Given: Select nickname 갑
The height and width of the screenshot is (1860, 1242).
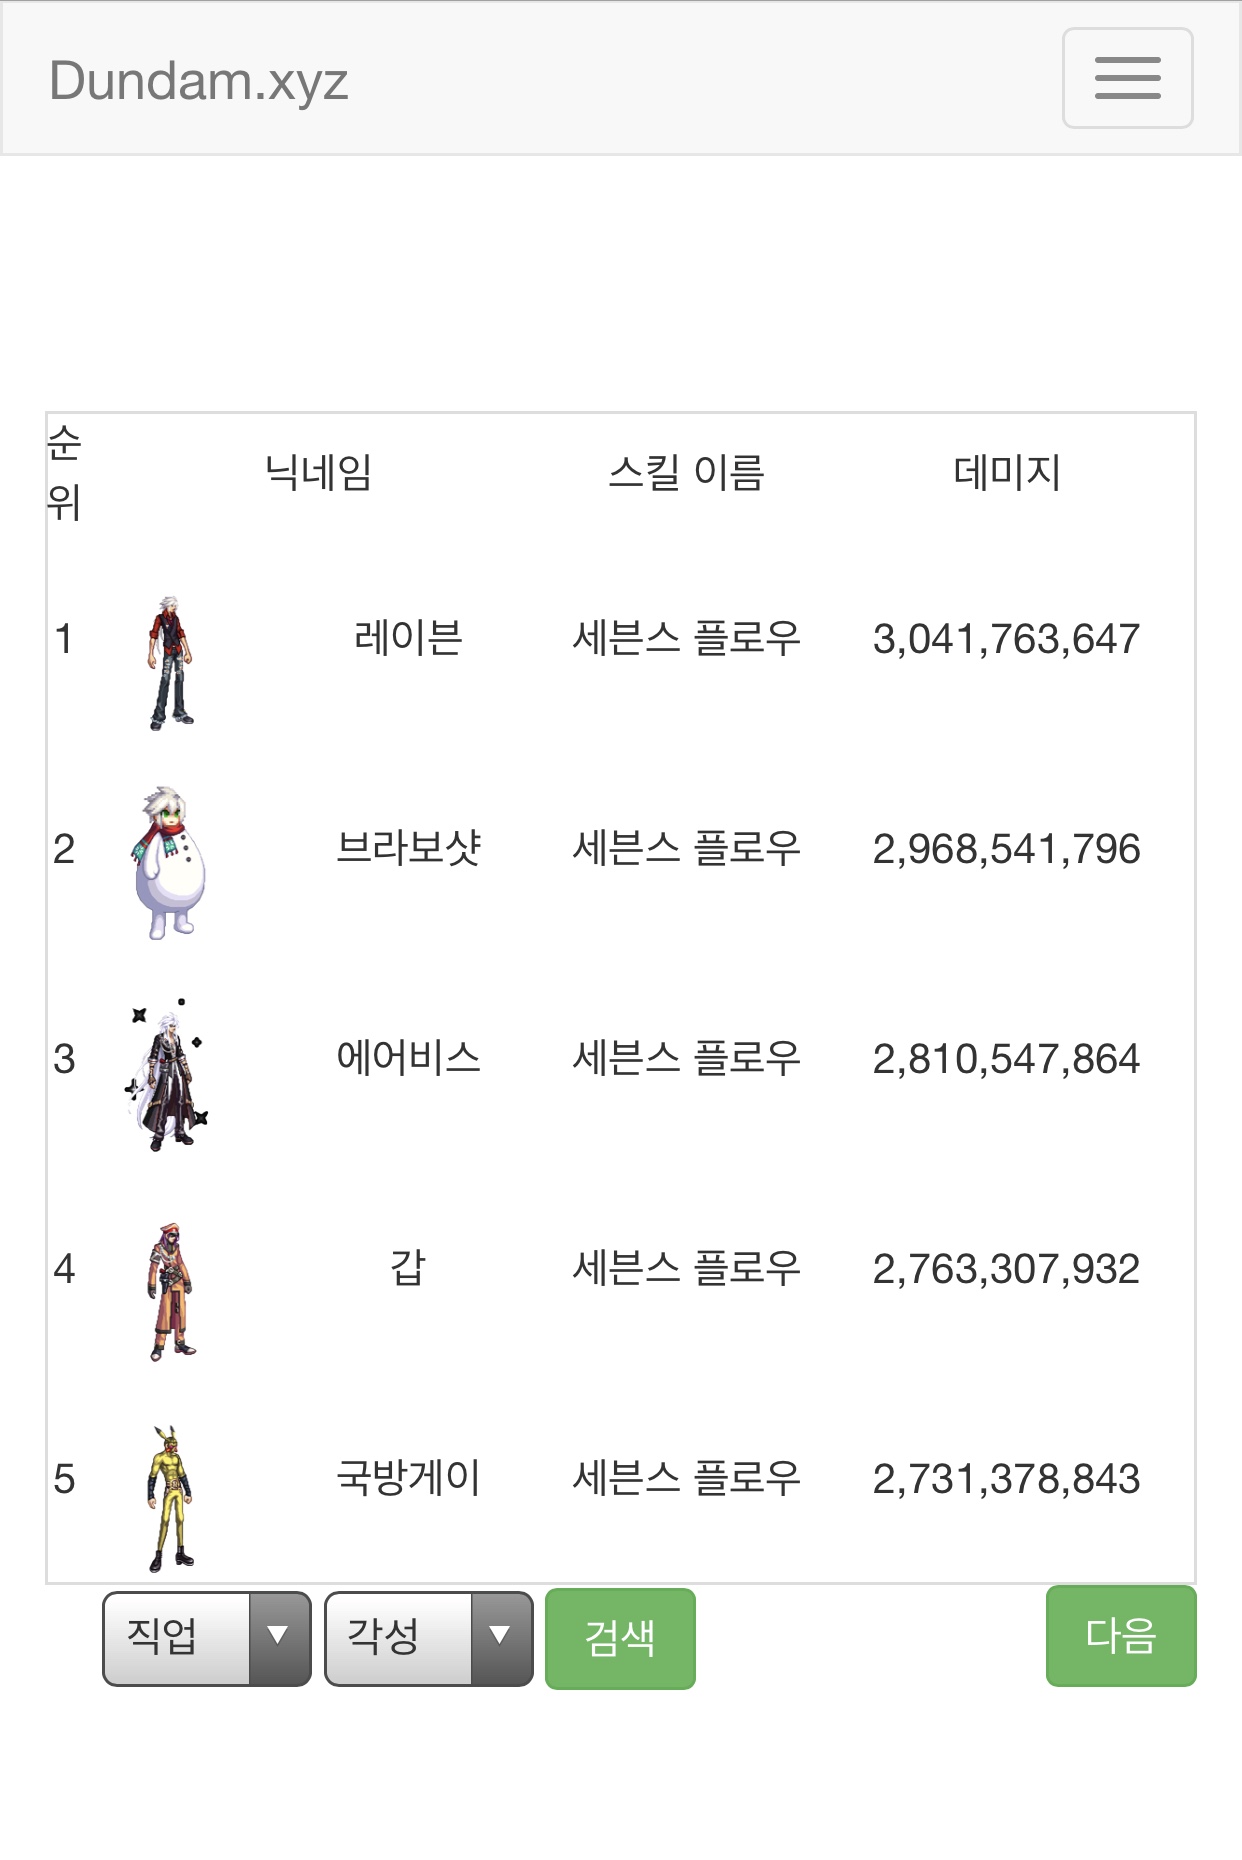Looking at the screenshot, I should pos(408,1268).
